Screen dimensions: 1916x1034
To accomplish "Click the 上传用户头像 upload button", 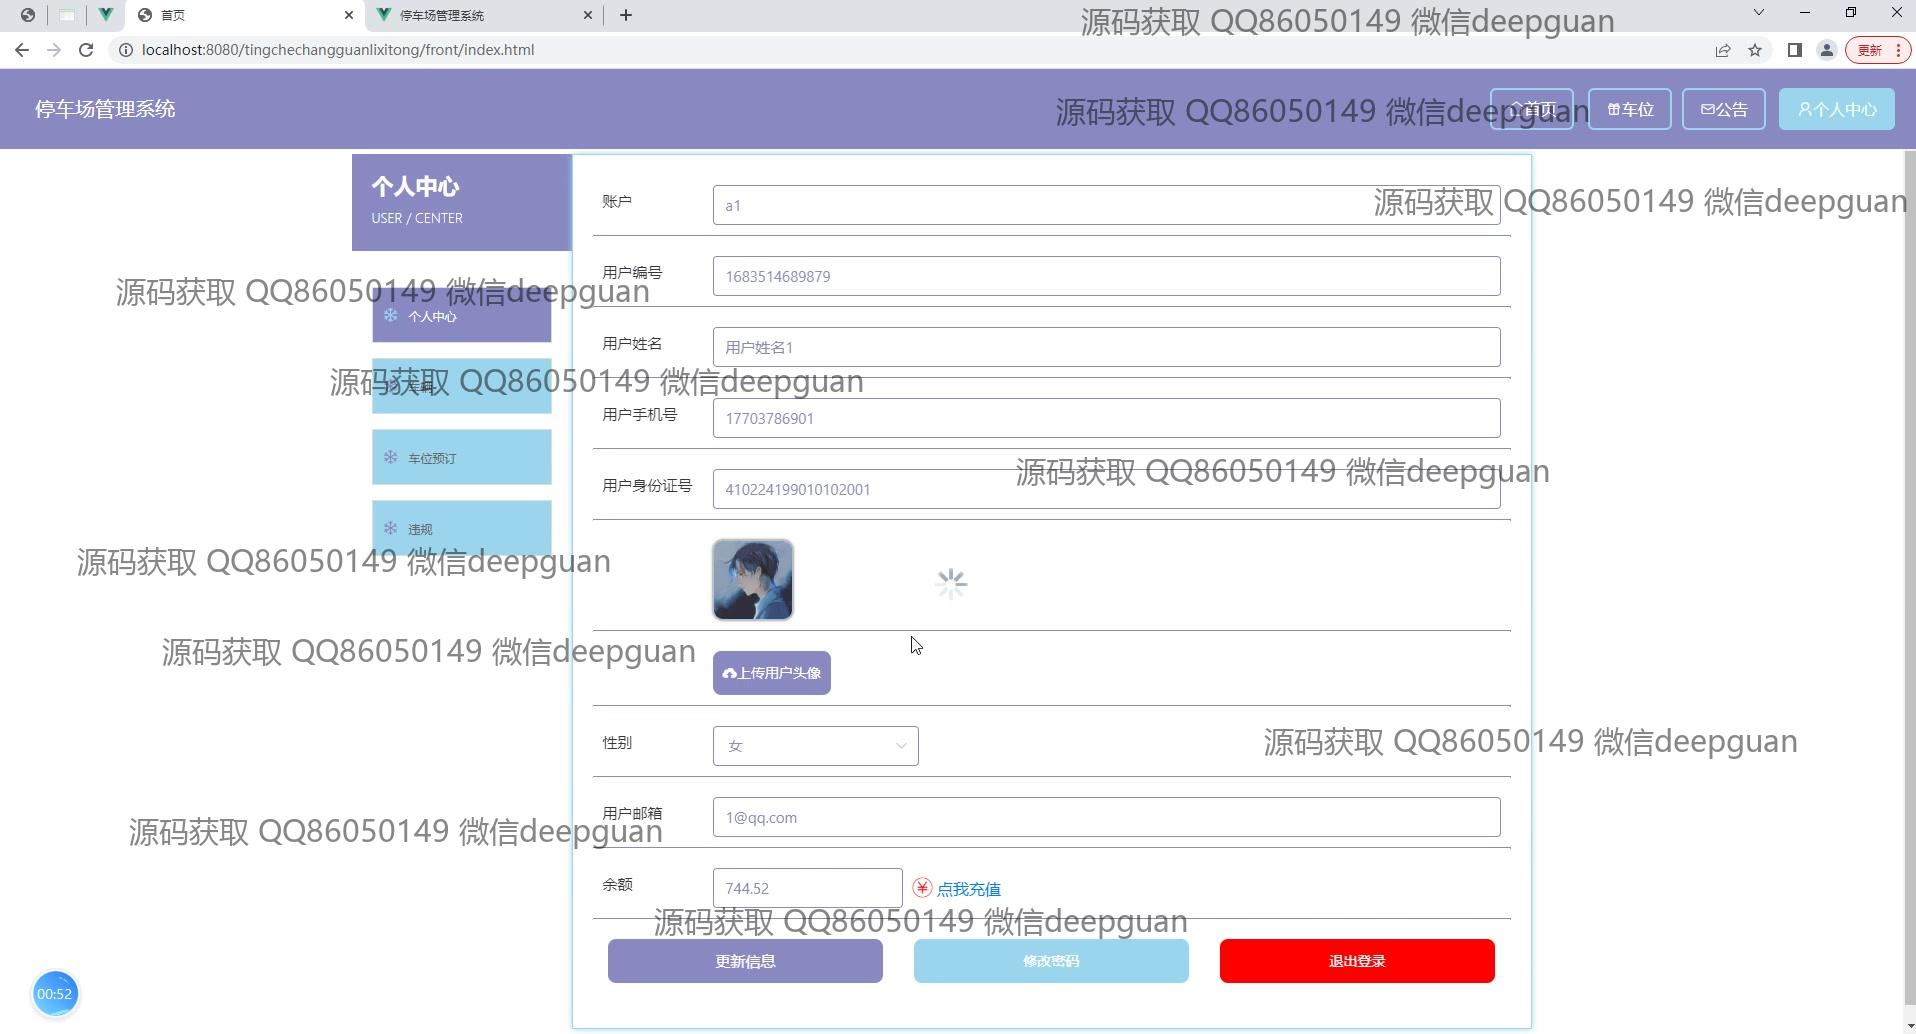I will (771, 673).
